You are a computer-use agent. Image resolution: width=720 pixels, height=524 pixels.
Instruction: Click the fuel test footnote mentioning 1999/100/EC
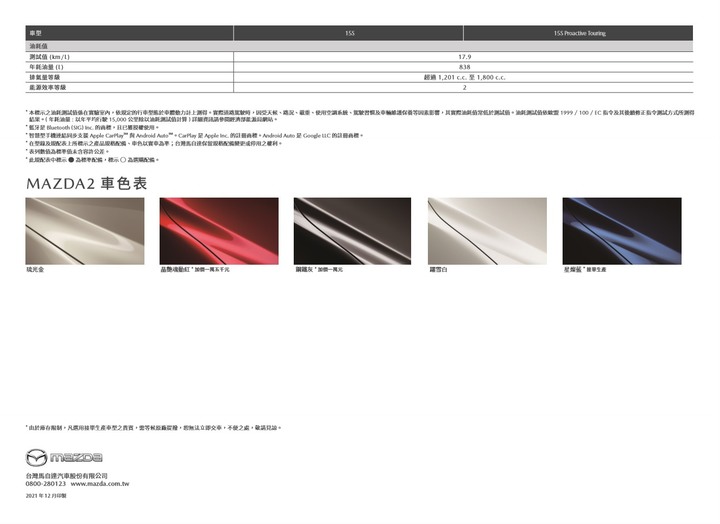click(360, 116)
